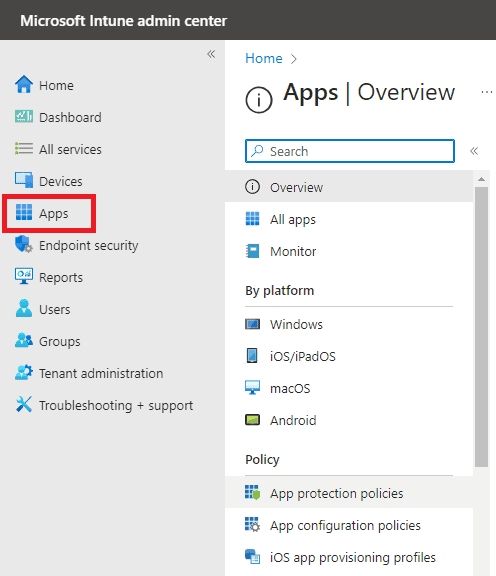Click the large info icon beside Apps title
This screenshot has width=496, height=576.
pos(259,100)
